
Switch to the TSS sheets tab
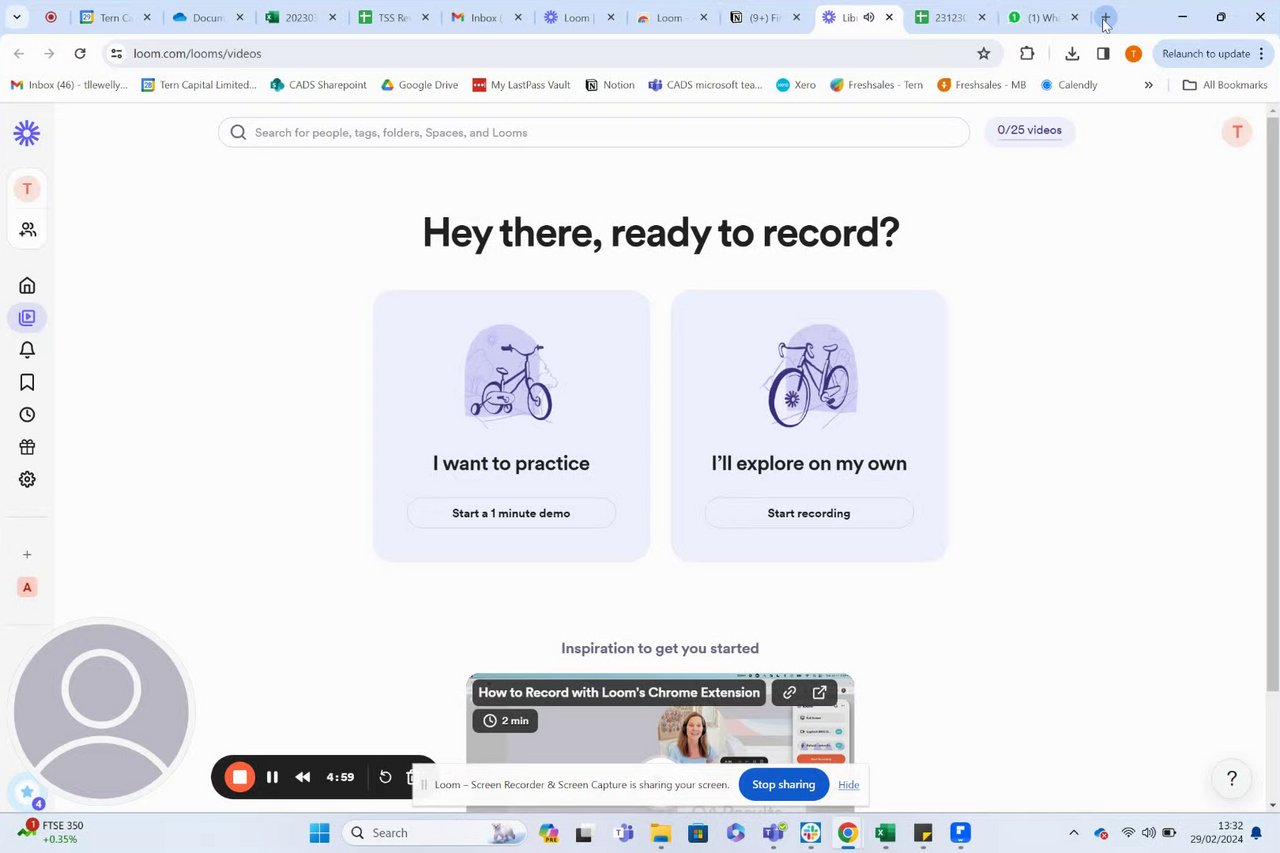[x=393, y=17]
